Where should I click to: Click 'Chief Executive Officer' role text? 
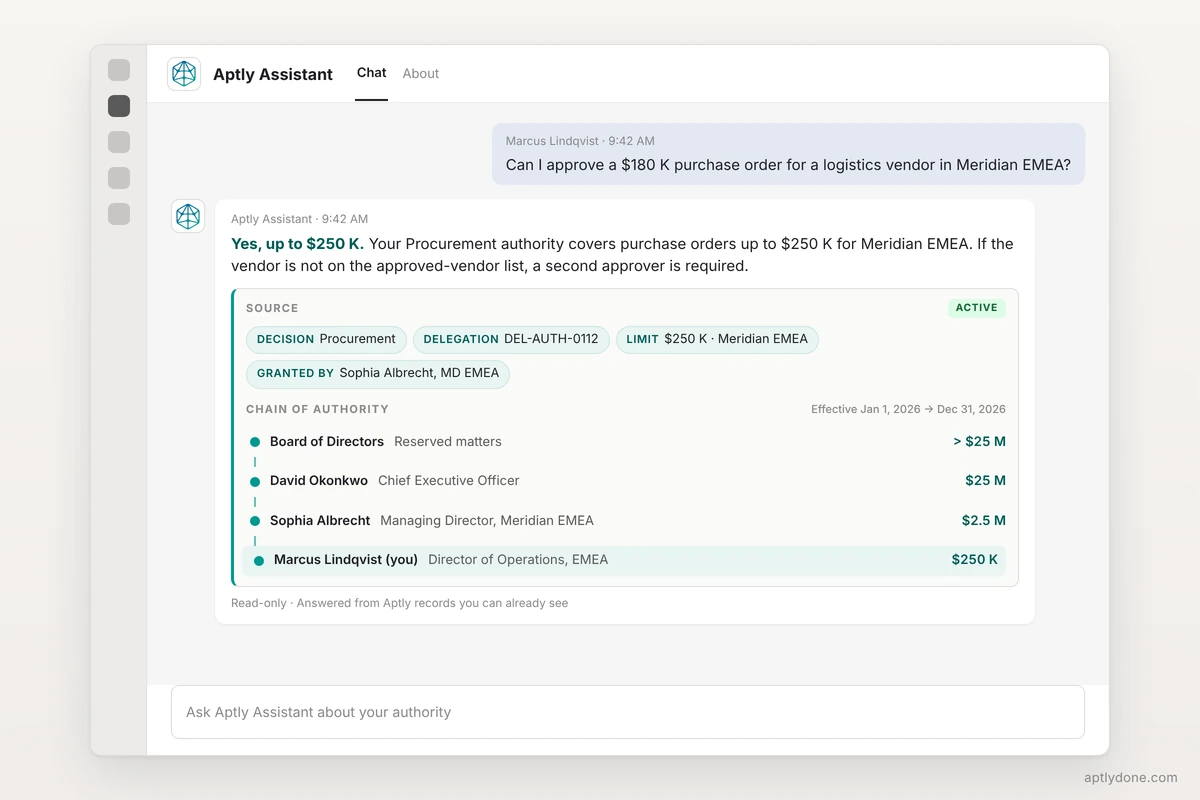pos(449,481)
